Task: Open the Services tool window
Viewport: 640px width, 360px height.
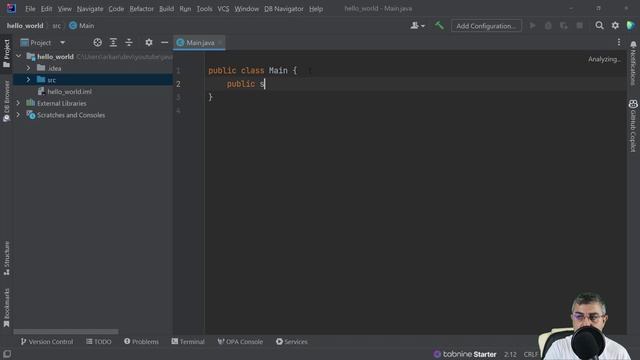Action: tap(291, 342)
